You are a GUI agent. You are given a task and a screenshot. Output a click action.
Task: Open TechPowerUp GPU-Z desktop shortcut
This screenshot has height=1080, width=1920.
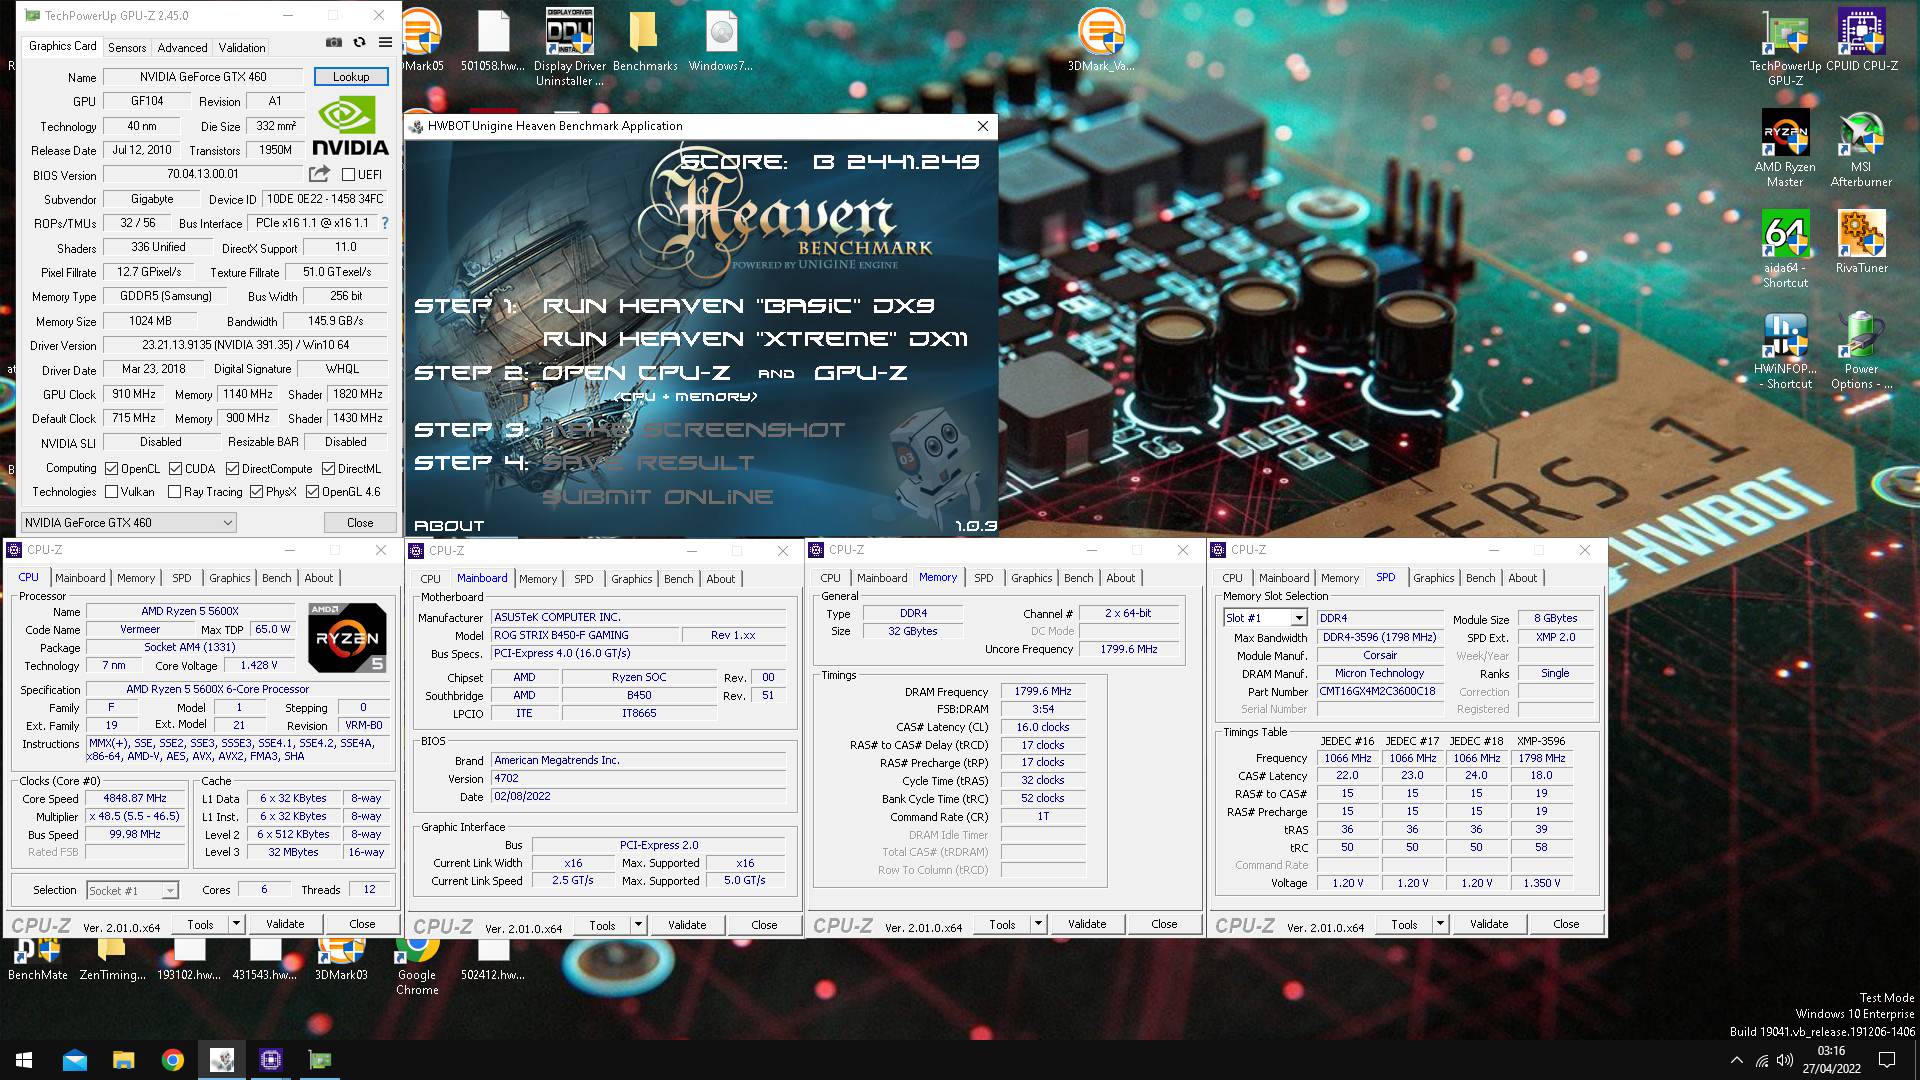1785,46
